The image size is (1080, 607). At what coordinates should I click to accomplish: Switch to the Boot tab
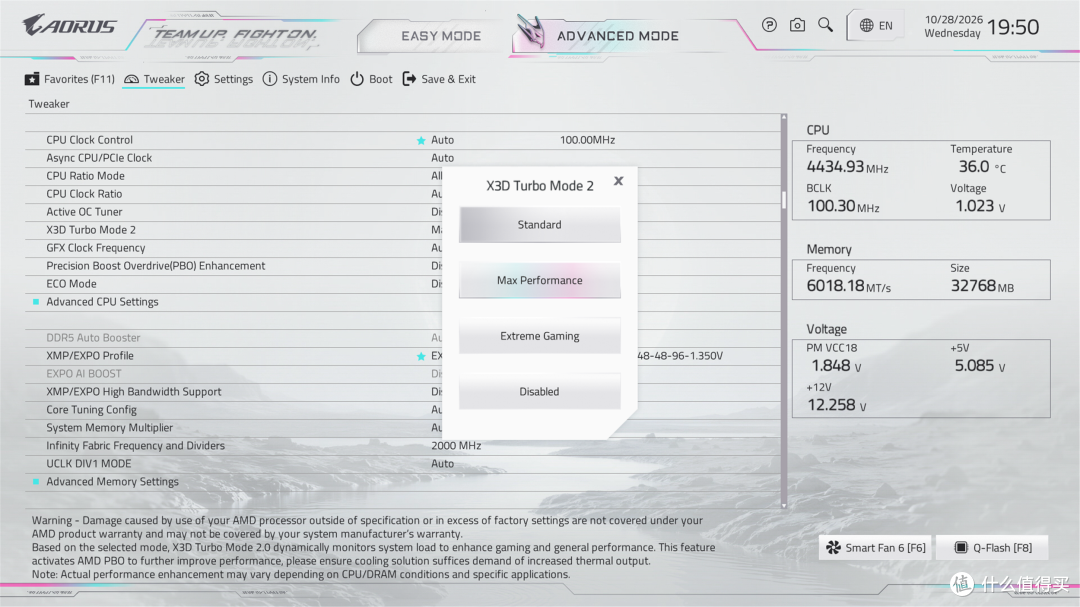[371, 79]
